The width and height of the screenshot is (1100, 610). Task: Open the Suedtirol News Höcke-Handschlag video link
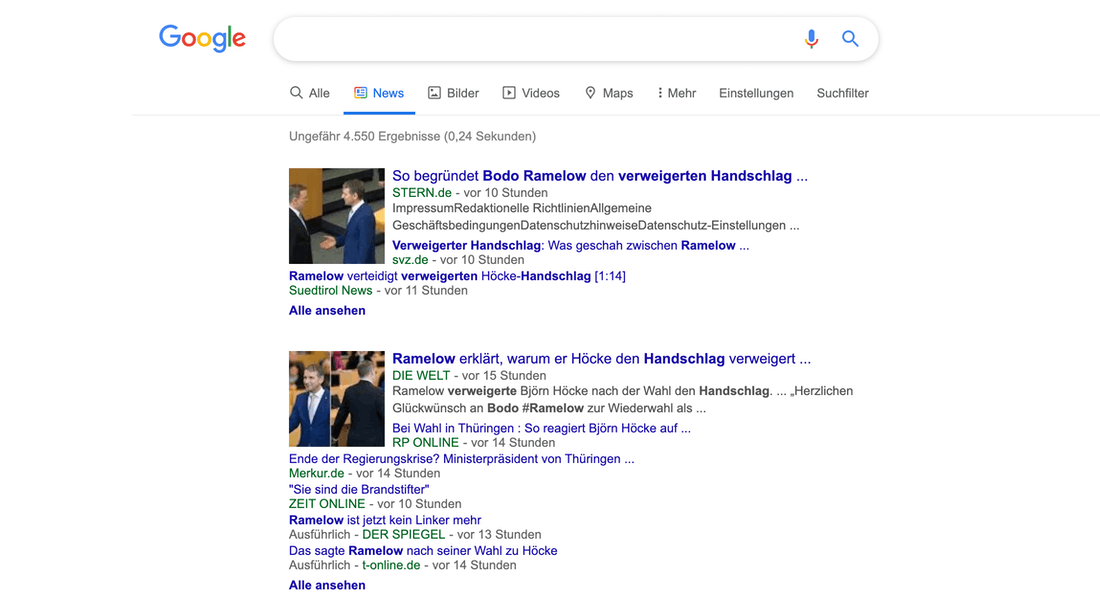tap(456, 276)
